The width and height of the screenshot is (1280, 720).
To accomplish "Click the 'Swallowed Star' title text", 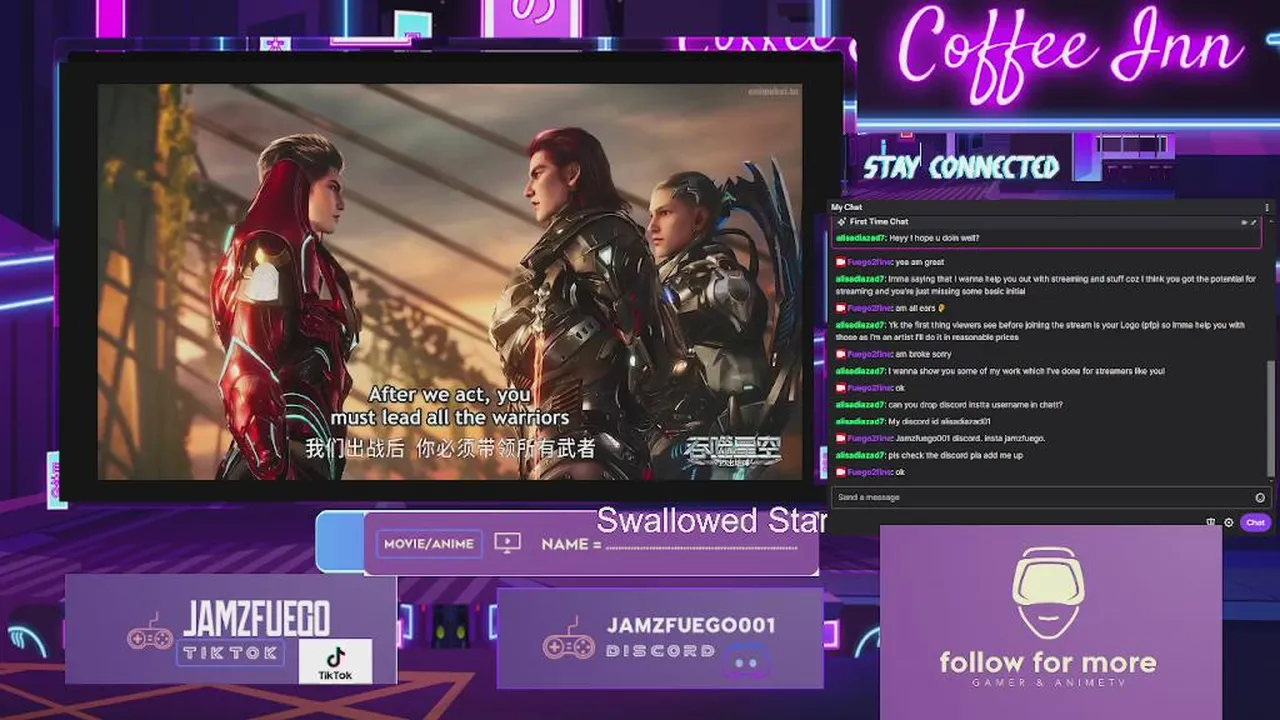I will (711, 520).
